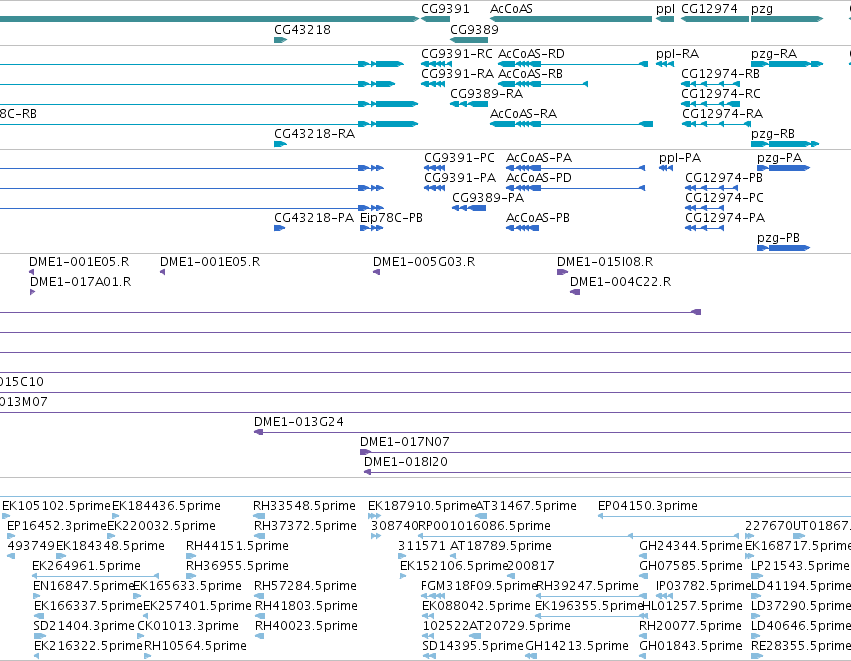Click EST EK105102.5prime
Image resolution: width=851 pixels, height=661 pixels.
6,516
